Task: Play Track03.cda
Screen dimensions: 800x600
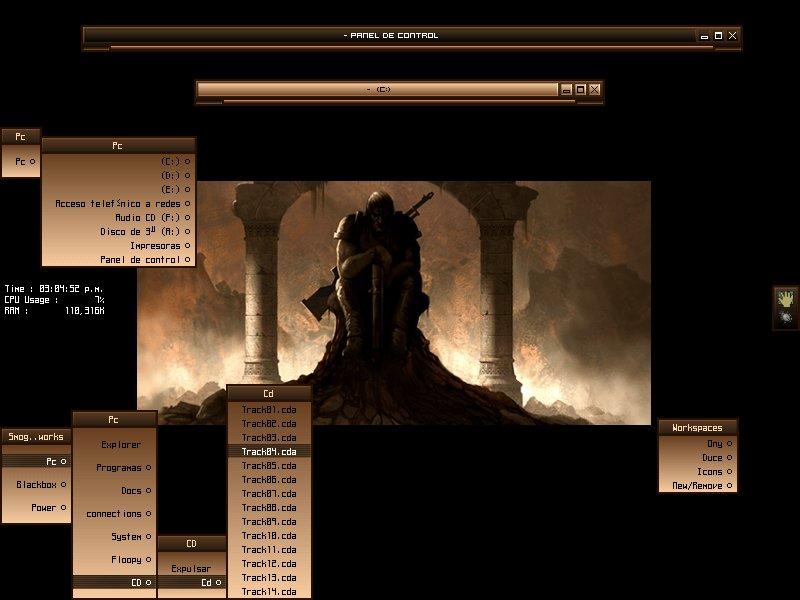Action: point(269,437)
